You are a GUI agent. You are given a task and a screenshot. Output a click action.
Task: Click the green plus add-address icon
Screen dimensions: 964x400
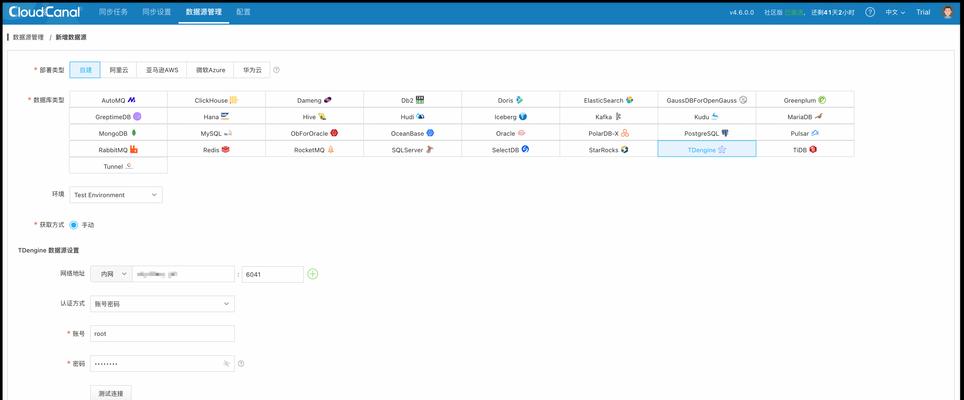(x=312, y=274)
